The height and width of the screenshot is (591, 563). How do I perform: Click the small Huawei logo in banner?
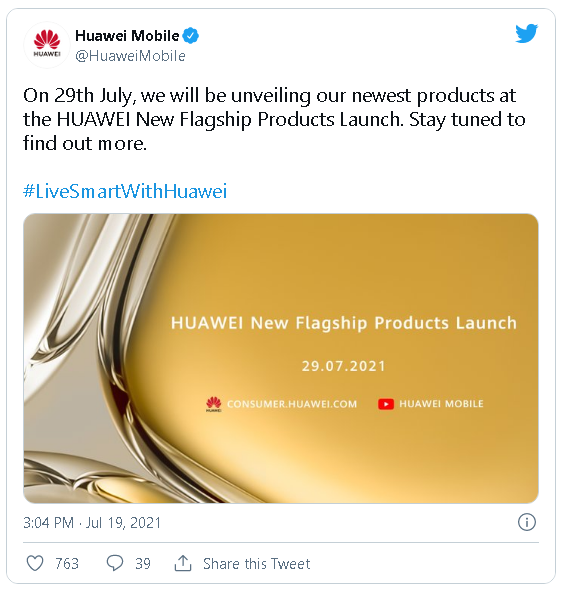[x=214, y=404]
